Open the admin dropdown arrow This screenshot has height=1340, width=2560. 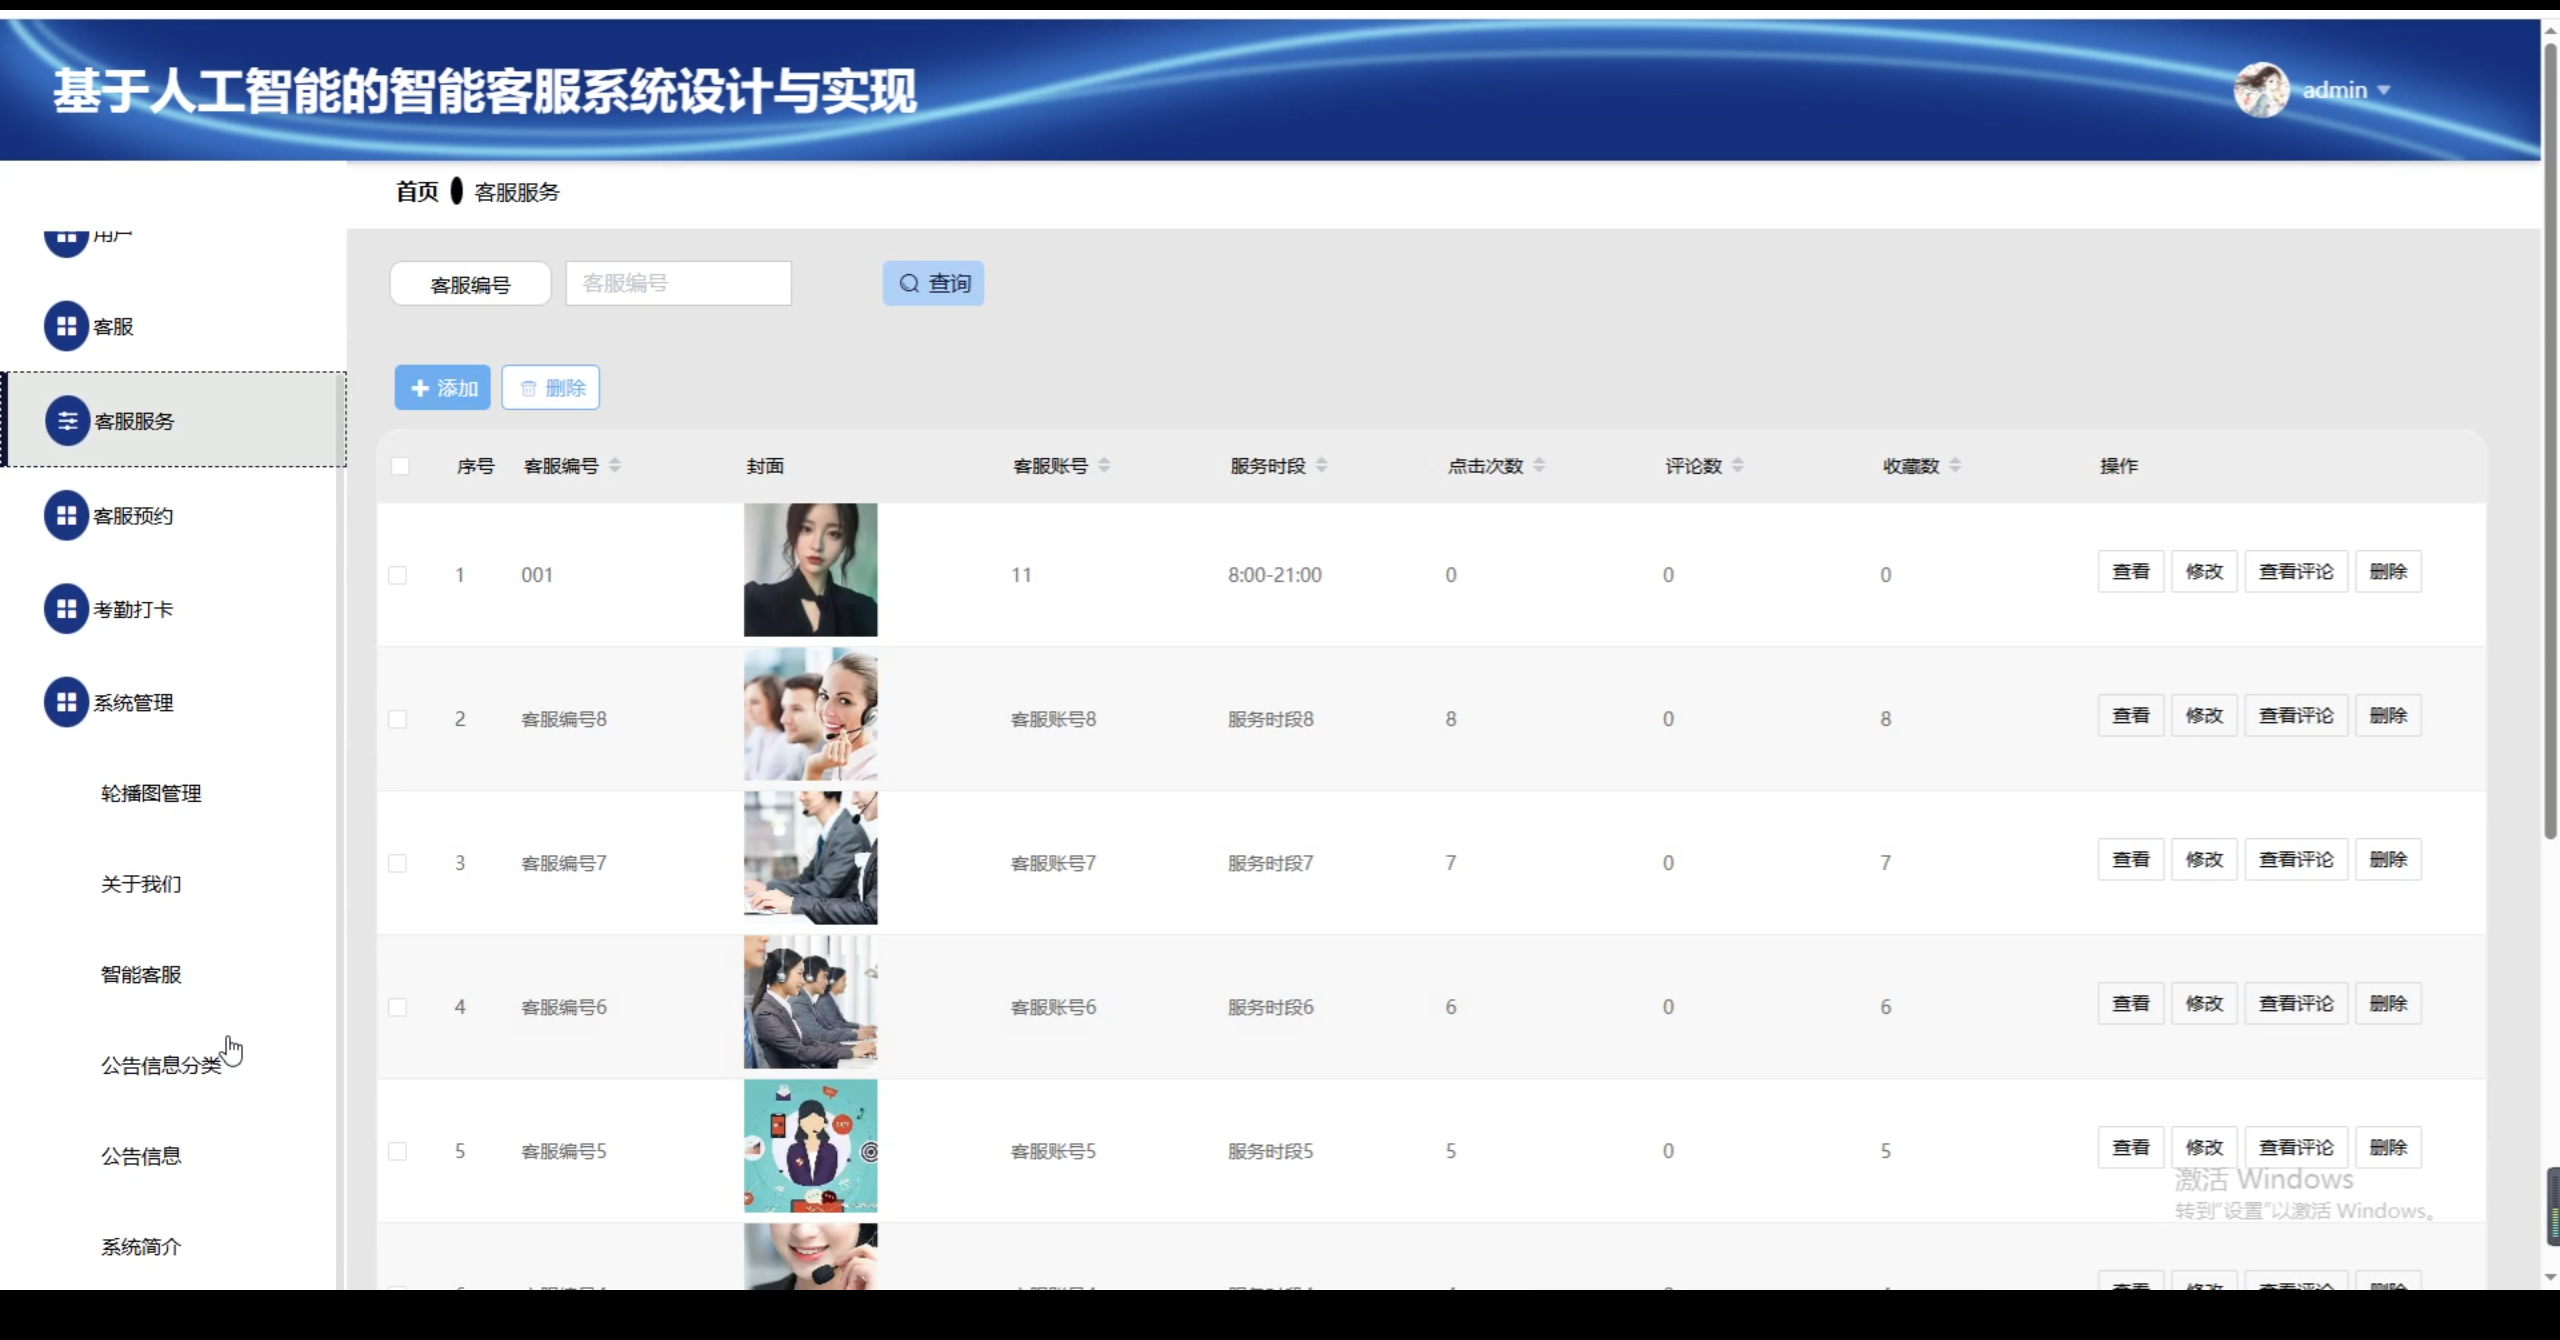(x=2384, y=90)
